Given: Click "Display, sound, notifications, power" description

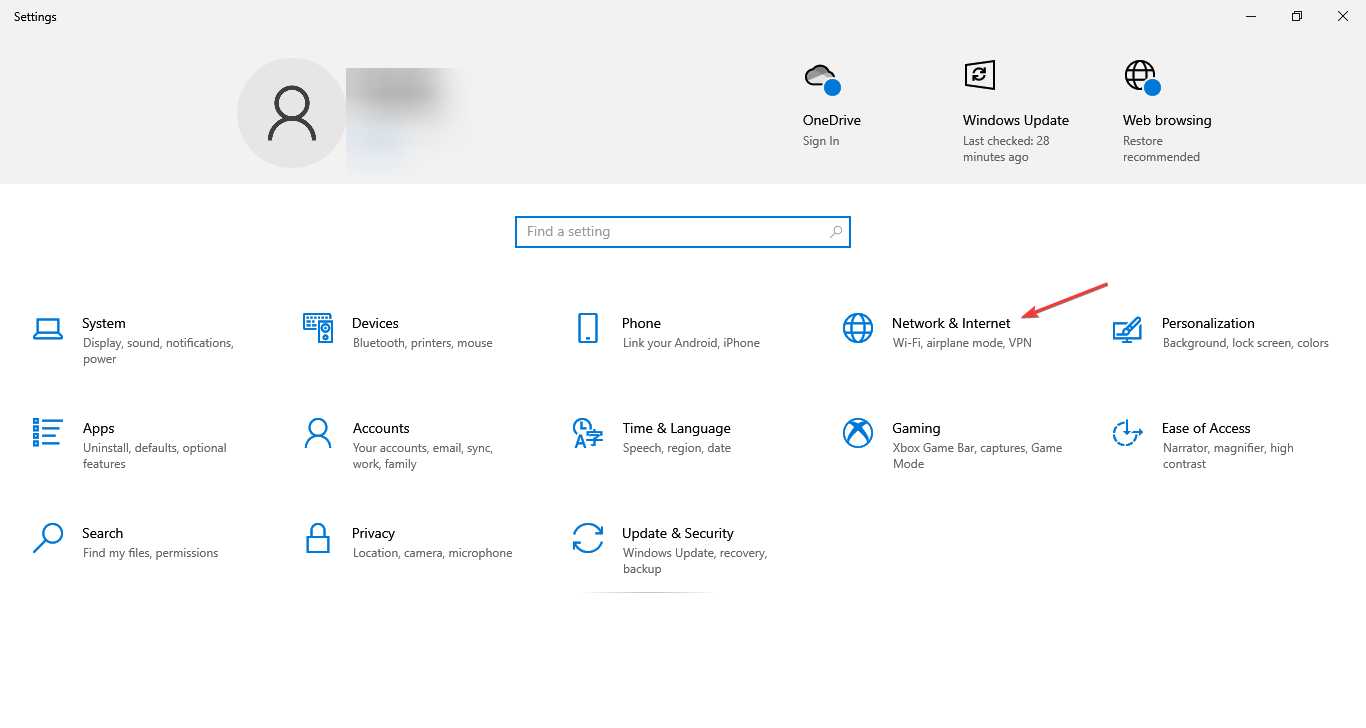Looking at the screenshot, I should 158,351.
